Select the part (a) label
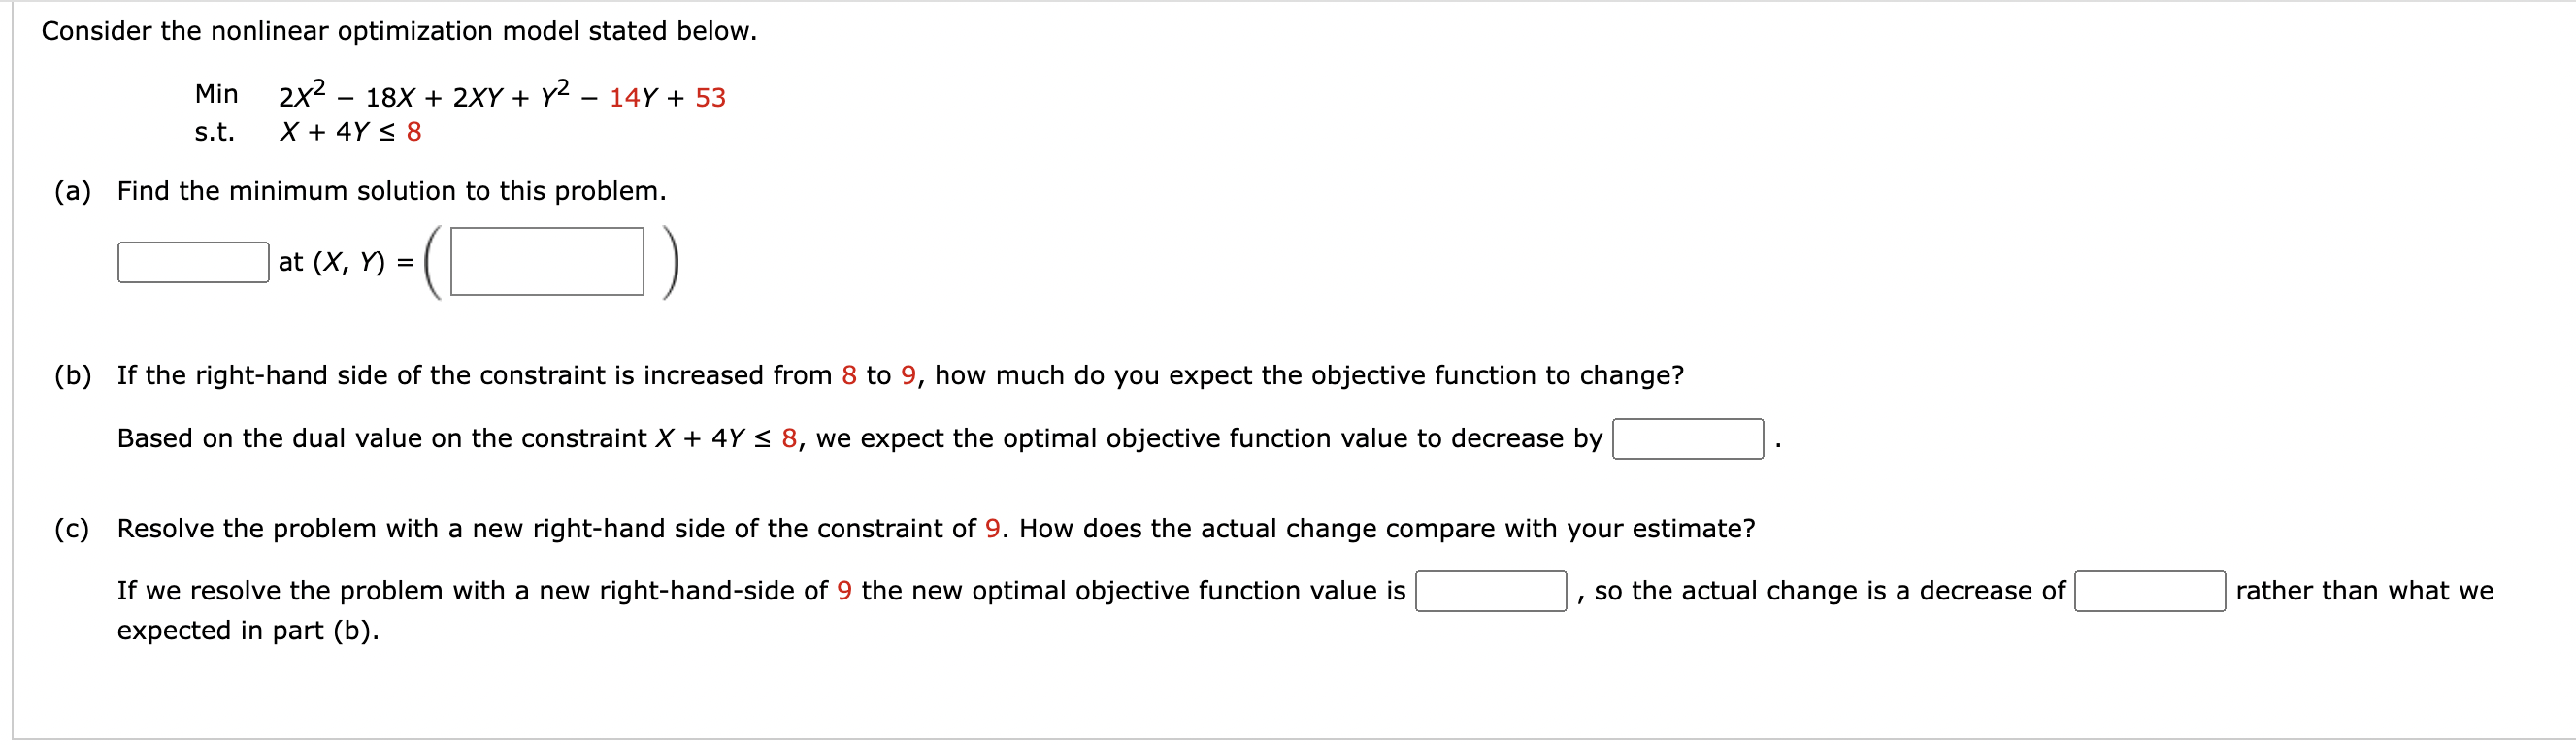Viewport: 2576px width, 745px height. tap(70, 190)
